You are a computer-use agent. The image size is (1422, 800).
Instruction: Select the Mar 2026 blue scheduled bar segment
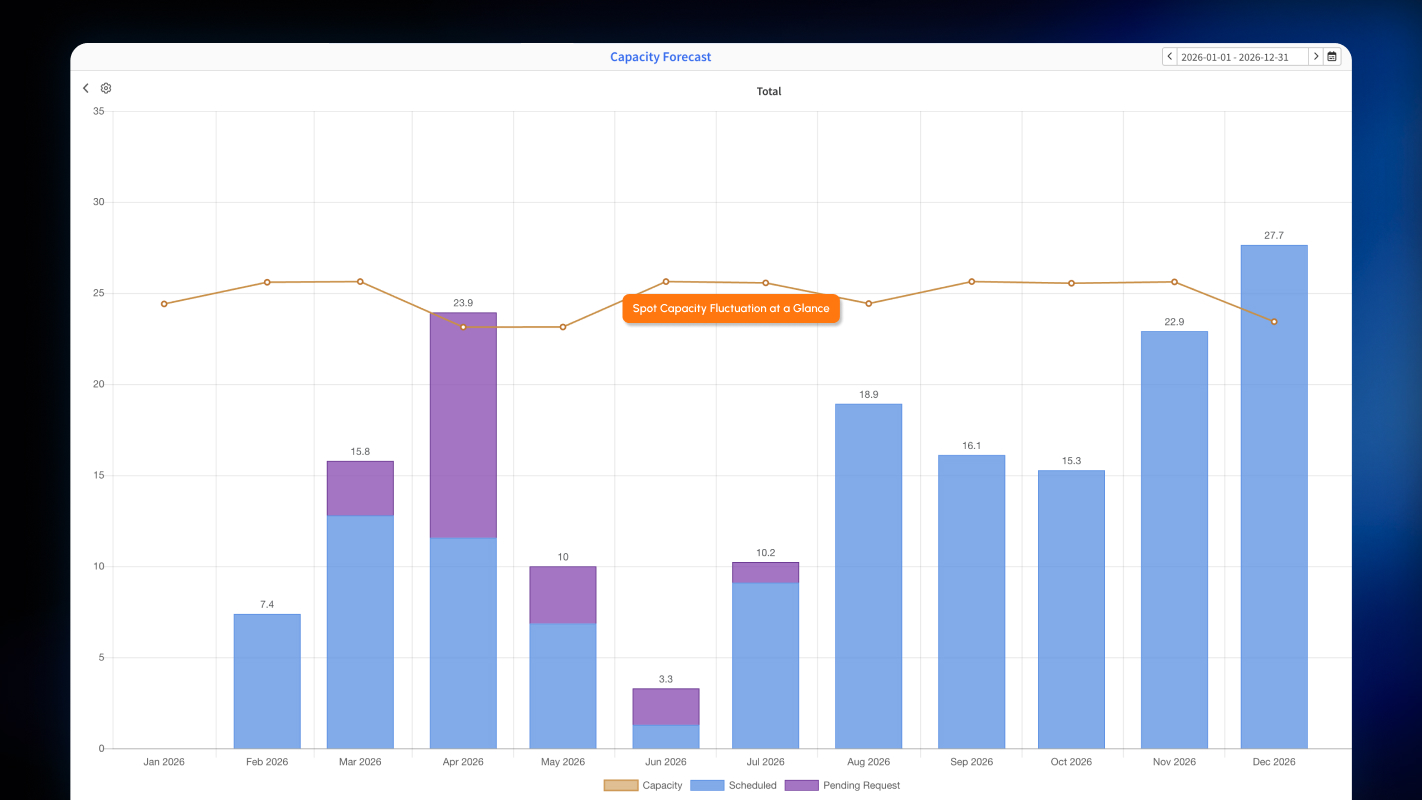click(x=360, y=632)
